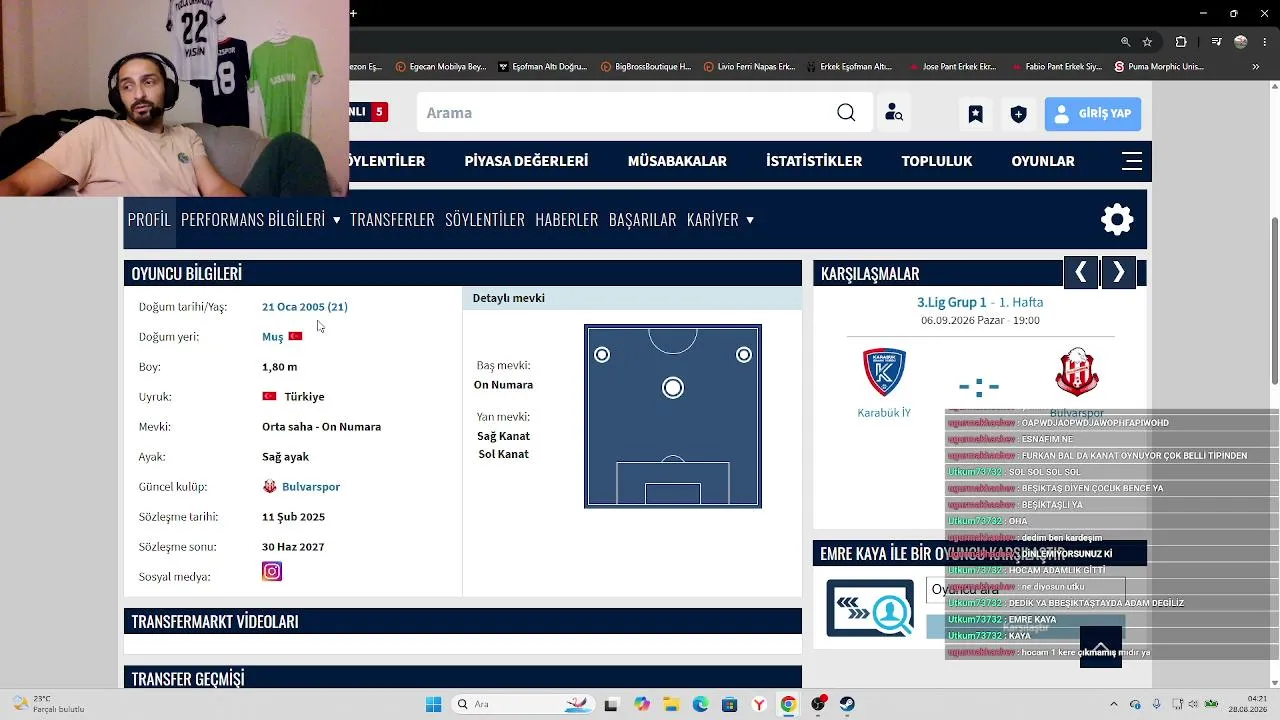
Task: Open the Fabio Pant Erkek bookmark
Action: pos(1057,67)
